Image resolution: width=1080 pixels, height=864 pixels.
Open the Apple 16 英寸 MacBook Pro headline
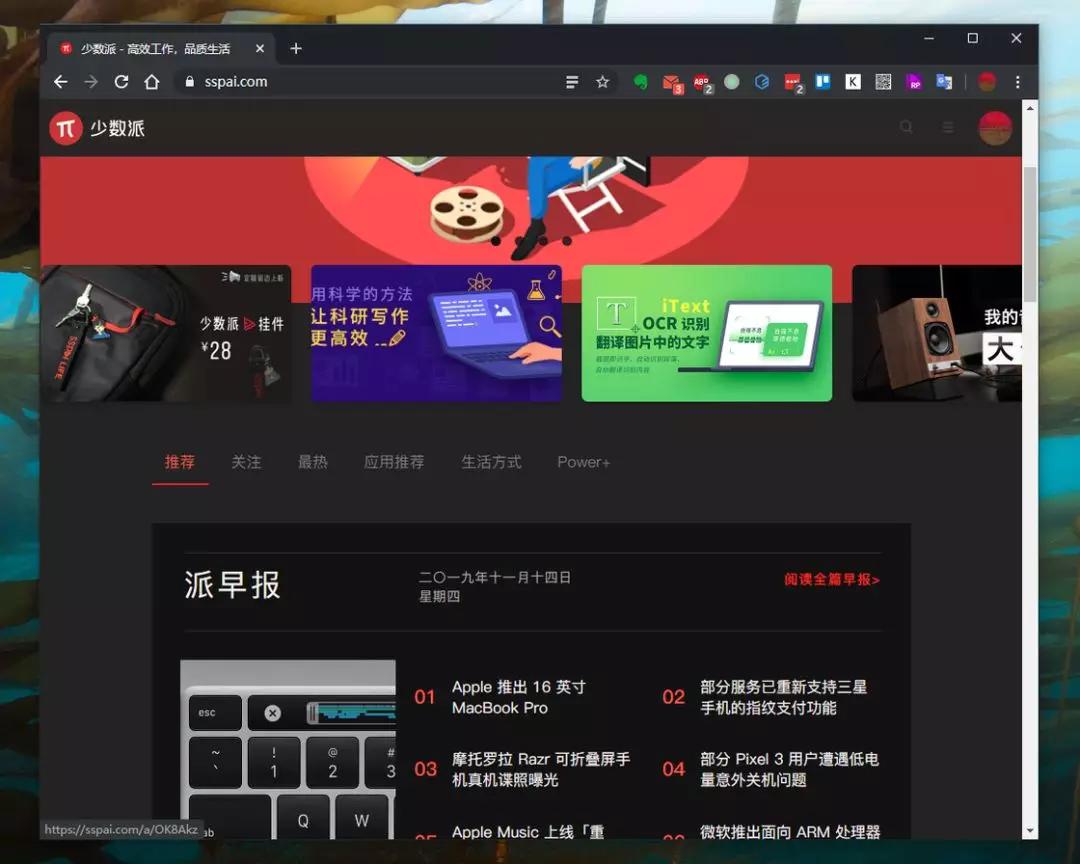pyautogui.click(x=519, y=697)
